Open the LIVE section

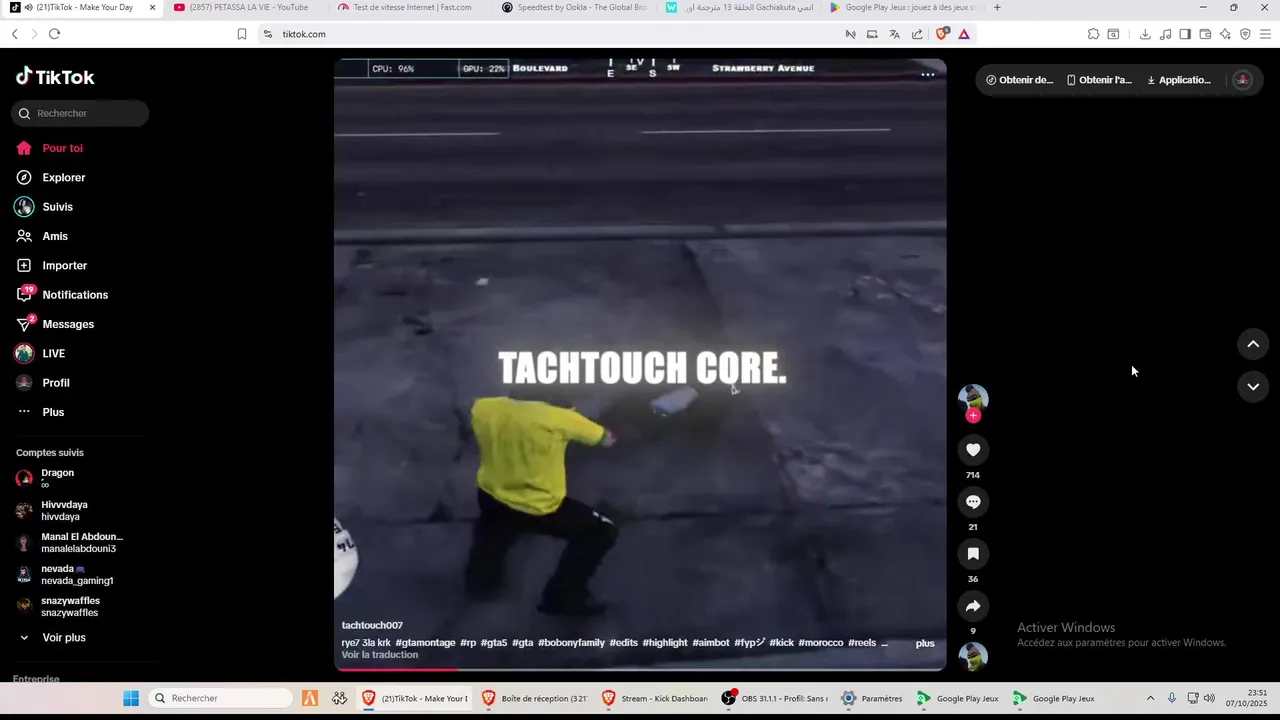pos(53,353)
